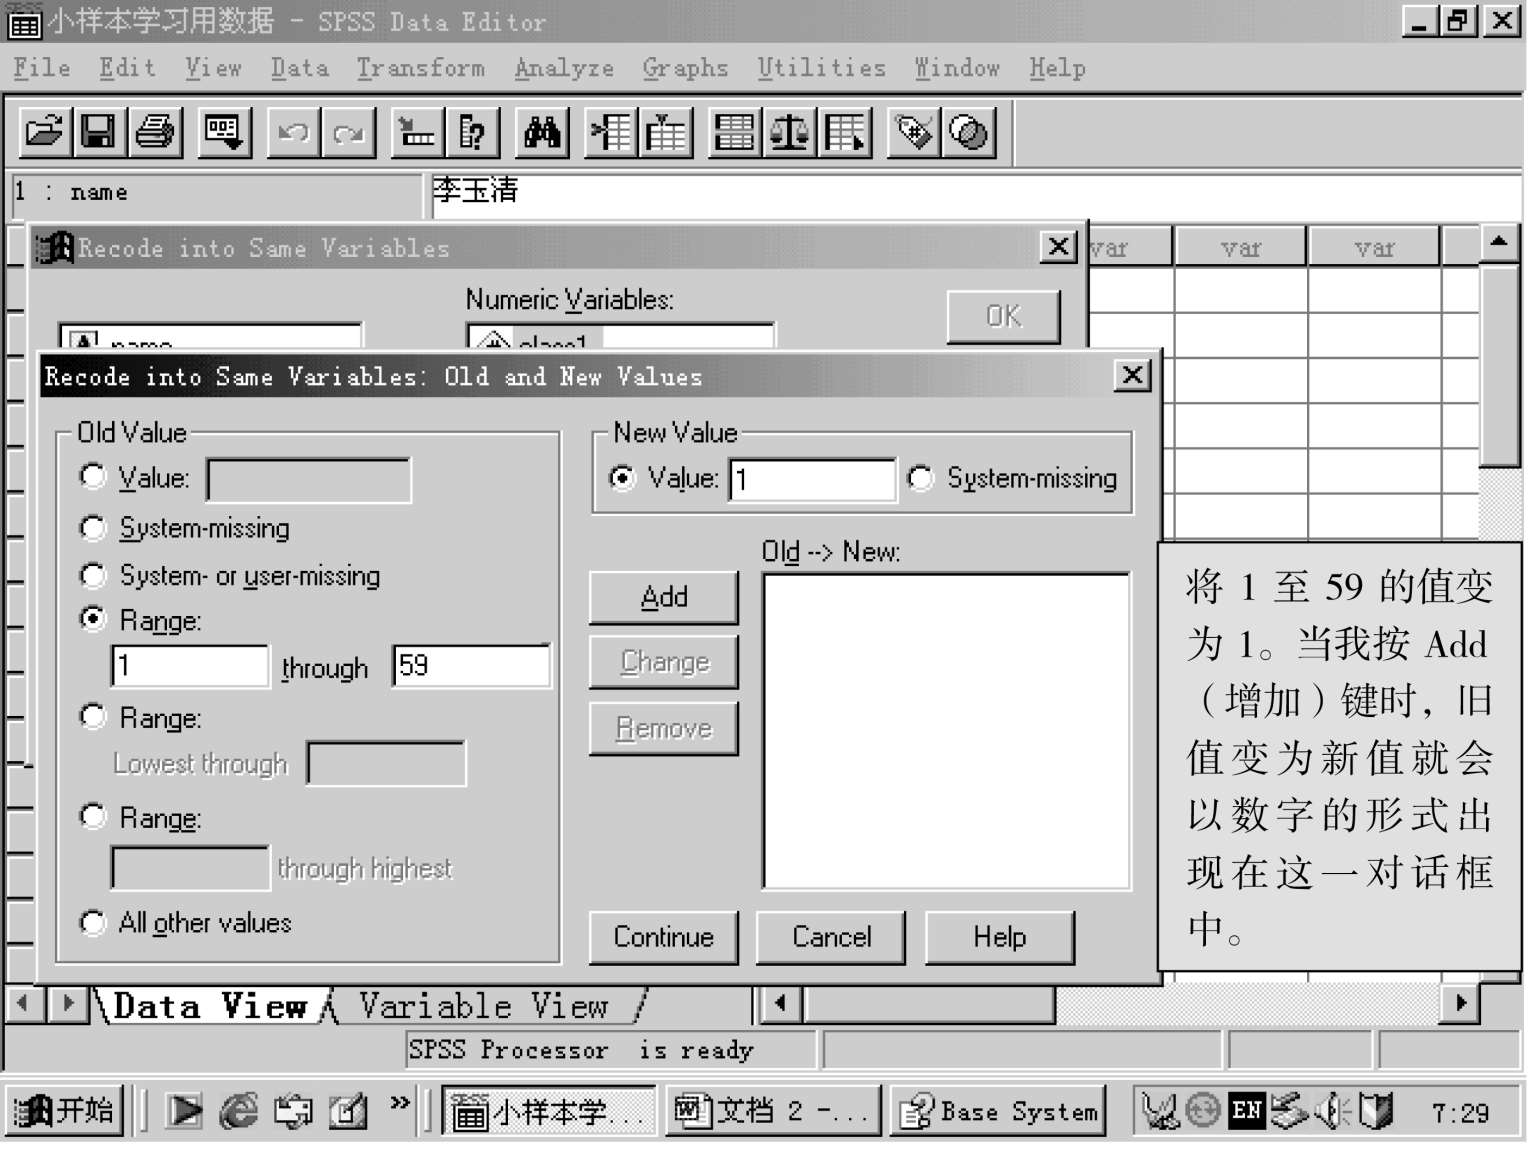Open the Transform menu
Viewport: 1536px width, 1153px height.
(420, 68)
